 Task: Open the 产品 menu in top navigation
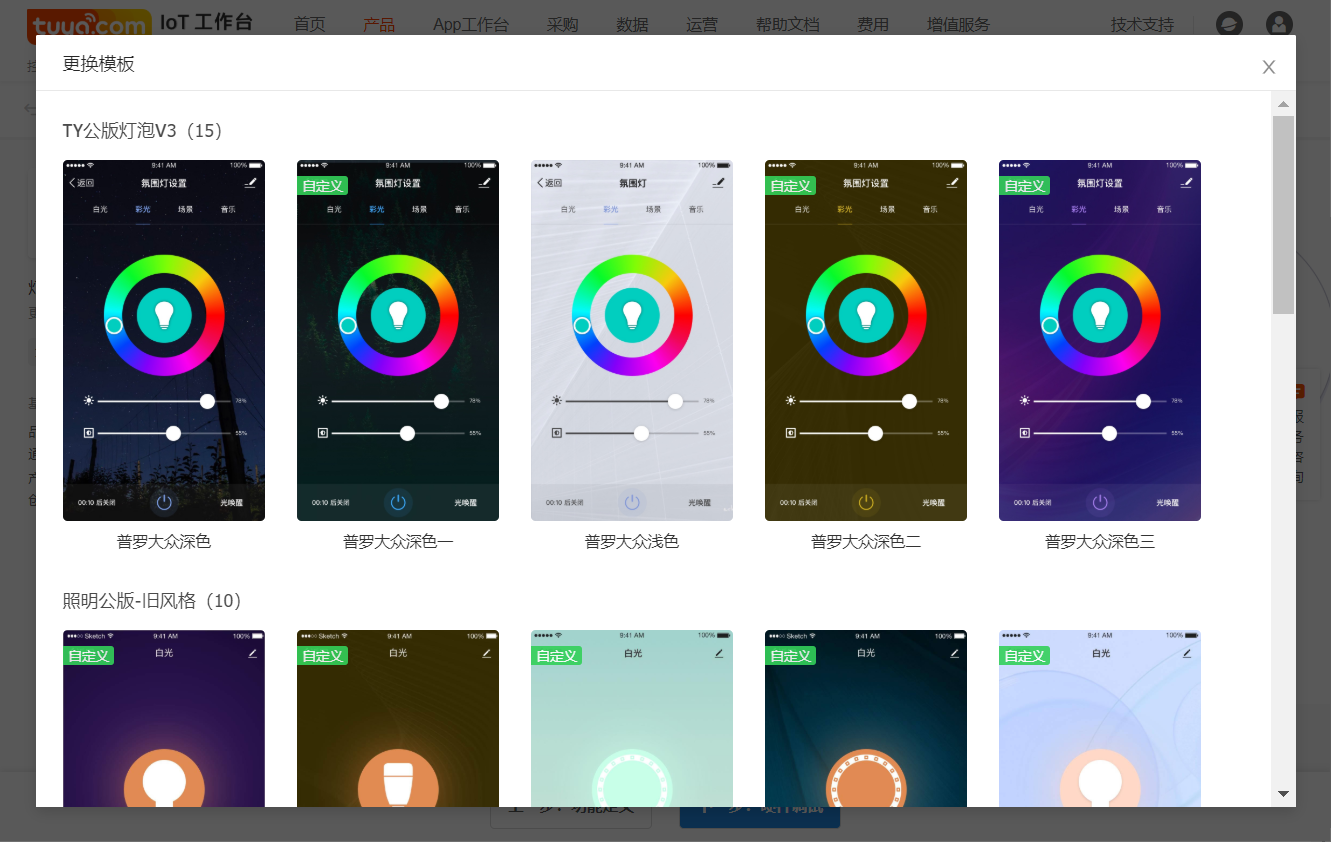coord(379,25)
